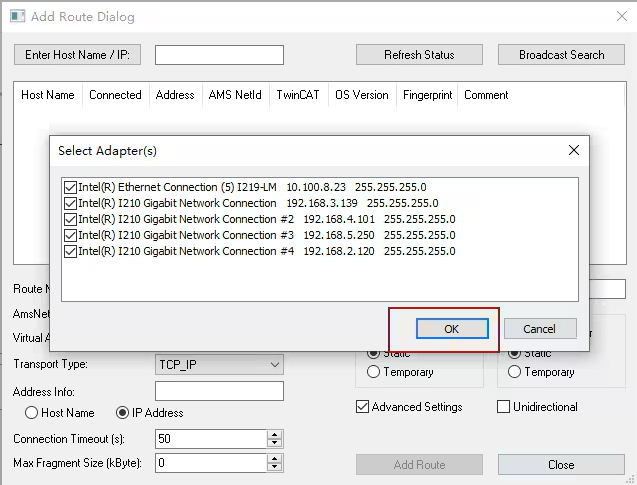This screenshot has height=485, width=637.
Task: Click the Address Info input field
Action: click(219, 391)
